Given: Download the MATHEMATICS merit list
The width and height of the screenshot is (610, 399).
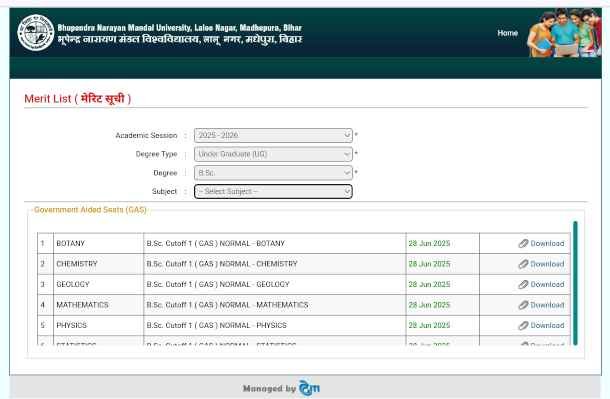Looking at the screenshot, I should coord(547,305).
